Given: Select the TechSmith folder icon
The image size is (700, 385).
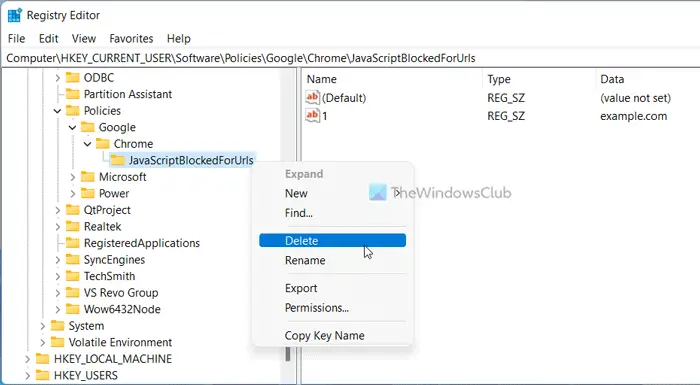Looking at the screenshot, I should coord(72,276).
